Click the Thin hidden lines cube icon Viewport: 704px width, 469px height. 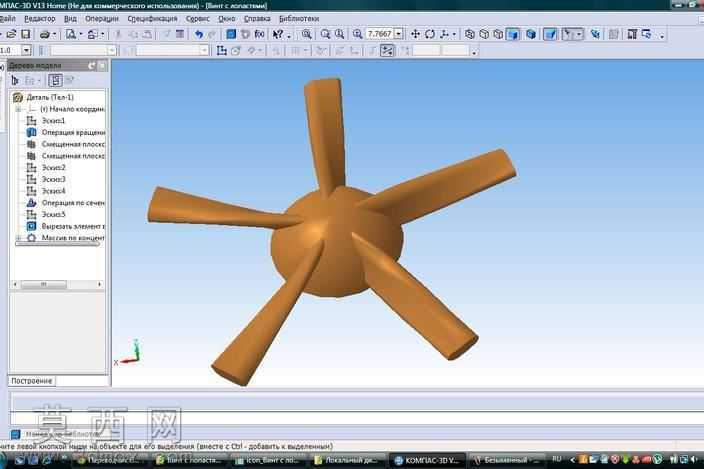[x=498, y=34]
